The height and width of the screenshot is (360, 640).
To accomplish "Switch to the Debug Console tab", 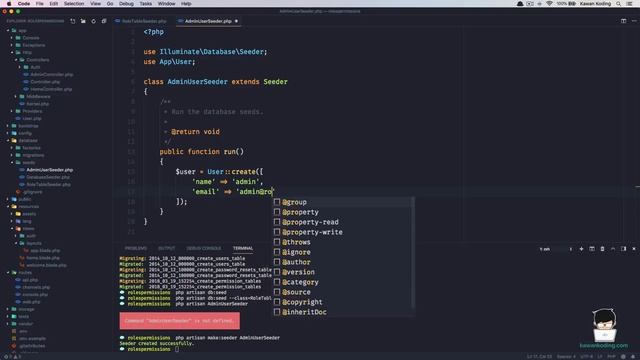I will coord(204,249).
